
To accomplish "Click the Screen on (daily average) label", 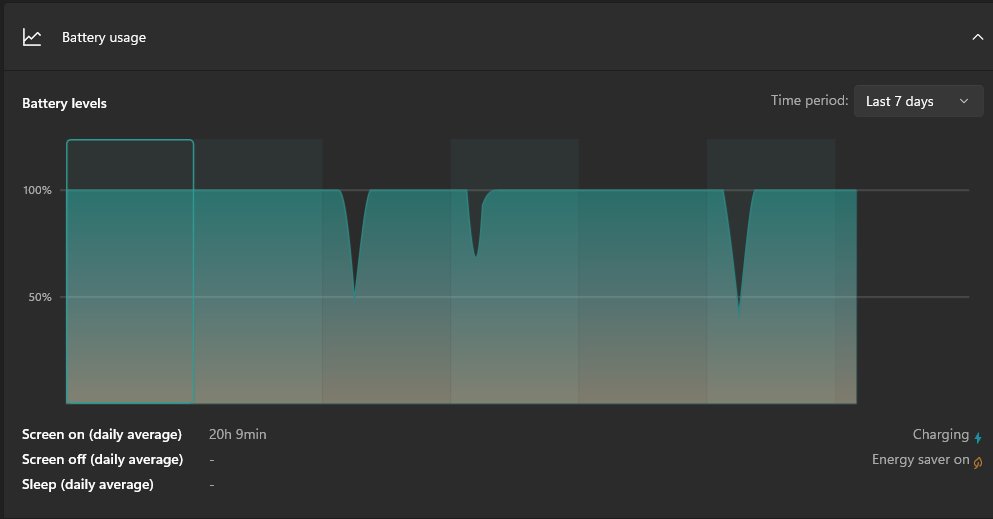I will 102,434.
